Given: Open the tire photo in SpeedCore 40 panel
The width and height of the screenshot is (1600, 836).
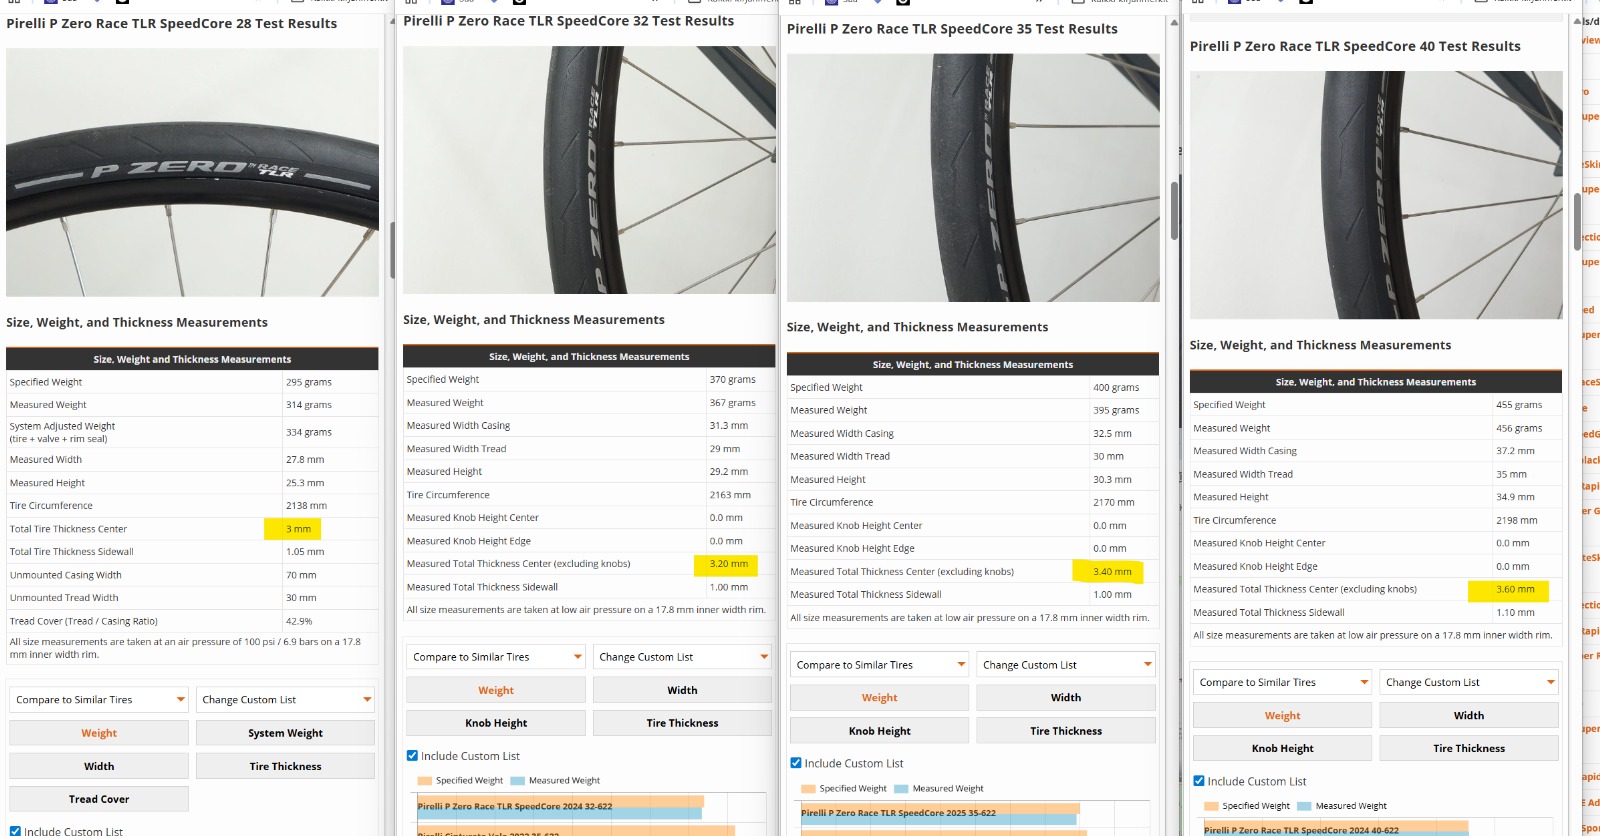Looking at the screenshot, I should [1375, 195].
